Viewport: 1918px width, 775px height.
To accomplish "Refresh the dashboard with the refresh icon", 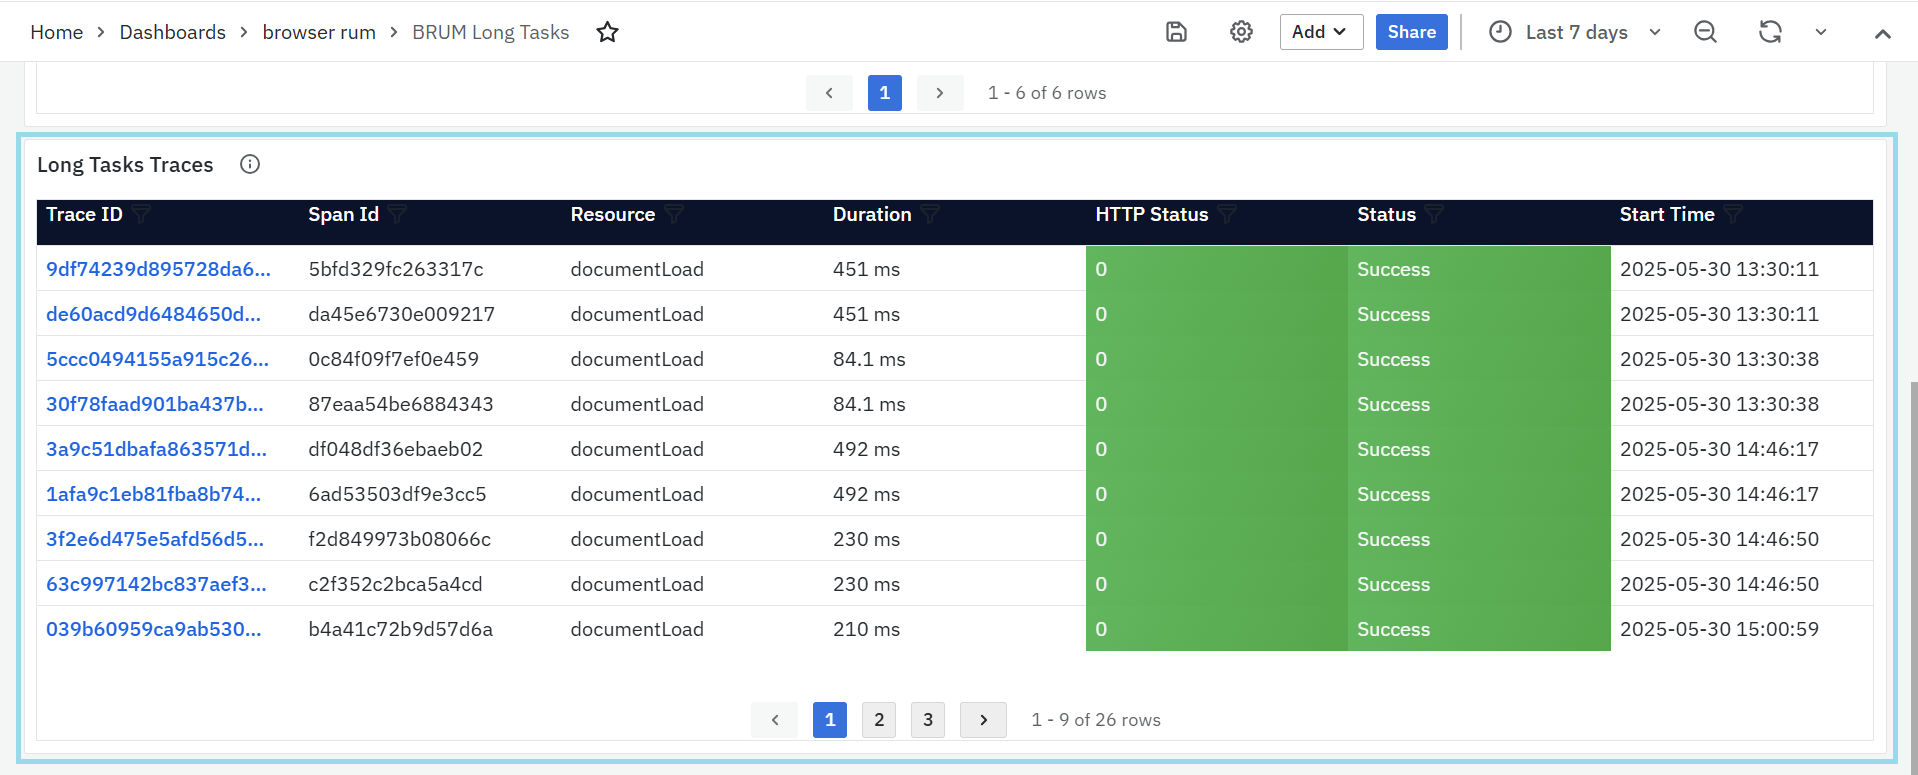I will [x=1770, y=32].
